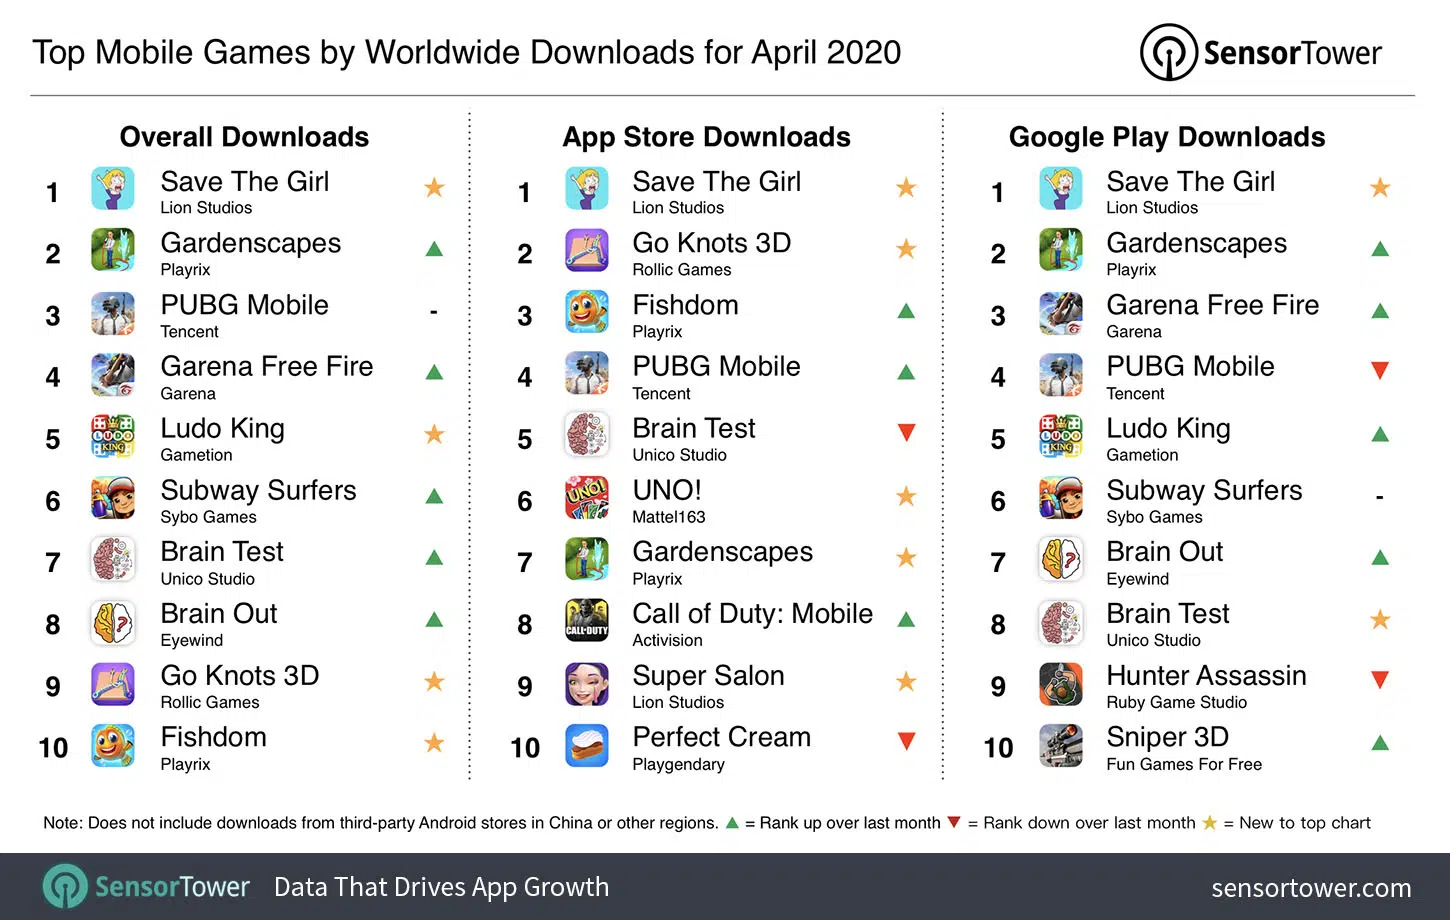Click the Fun Games For Free publisher name
This screenshot has height=920, width=1450.
tap(1184, 765)
